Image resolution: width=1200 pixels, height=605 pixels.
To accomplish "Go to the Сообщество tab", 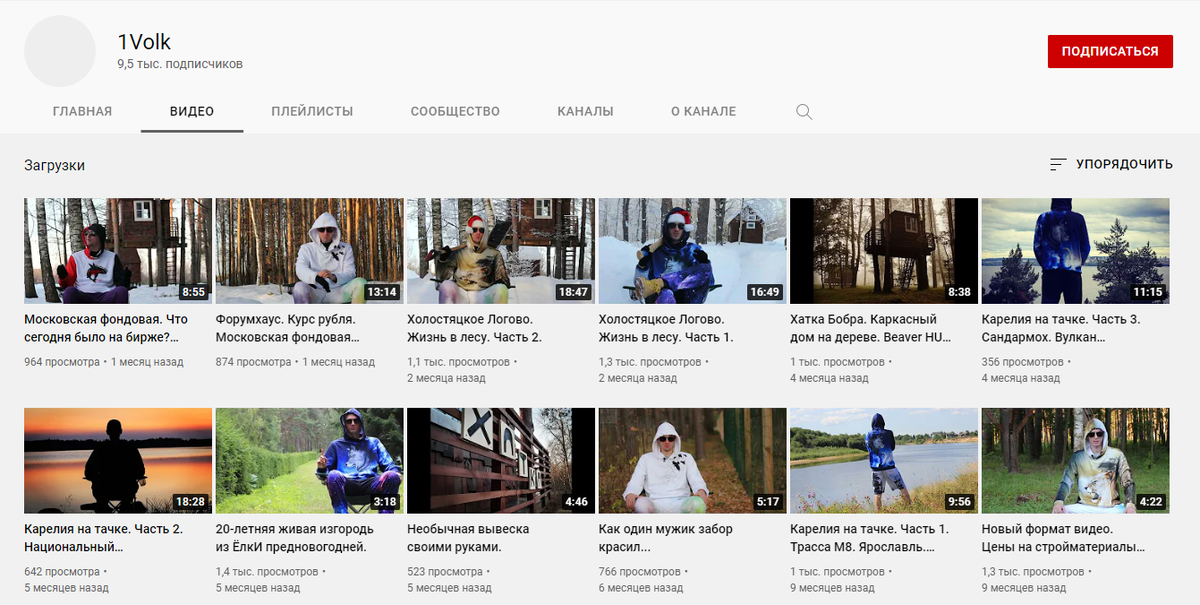I will tap(455, 112).
